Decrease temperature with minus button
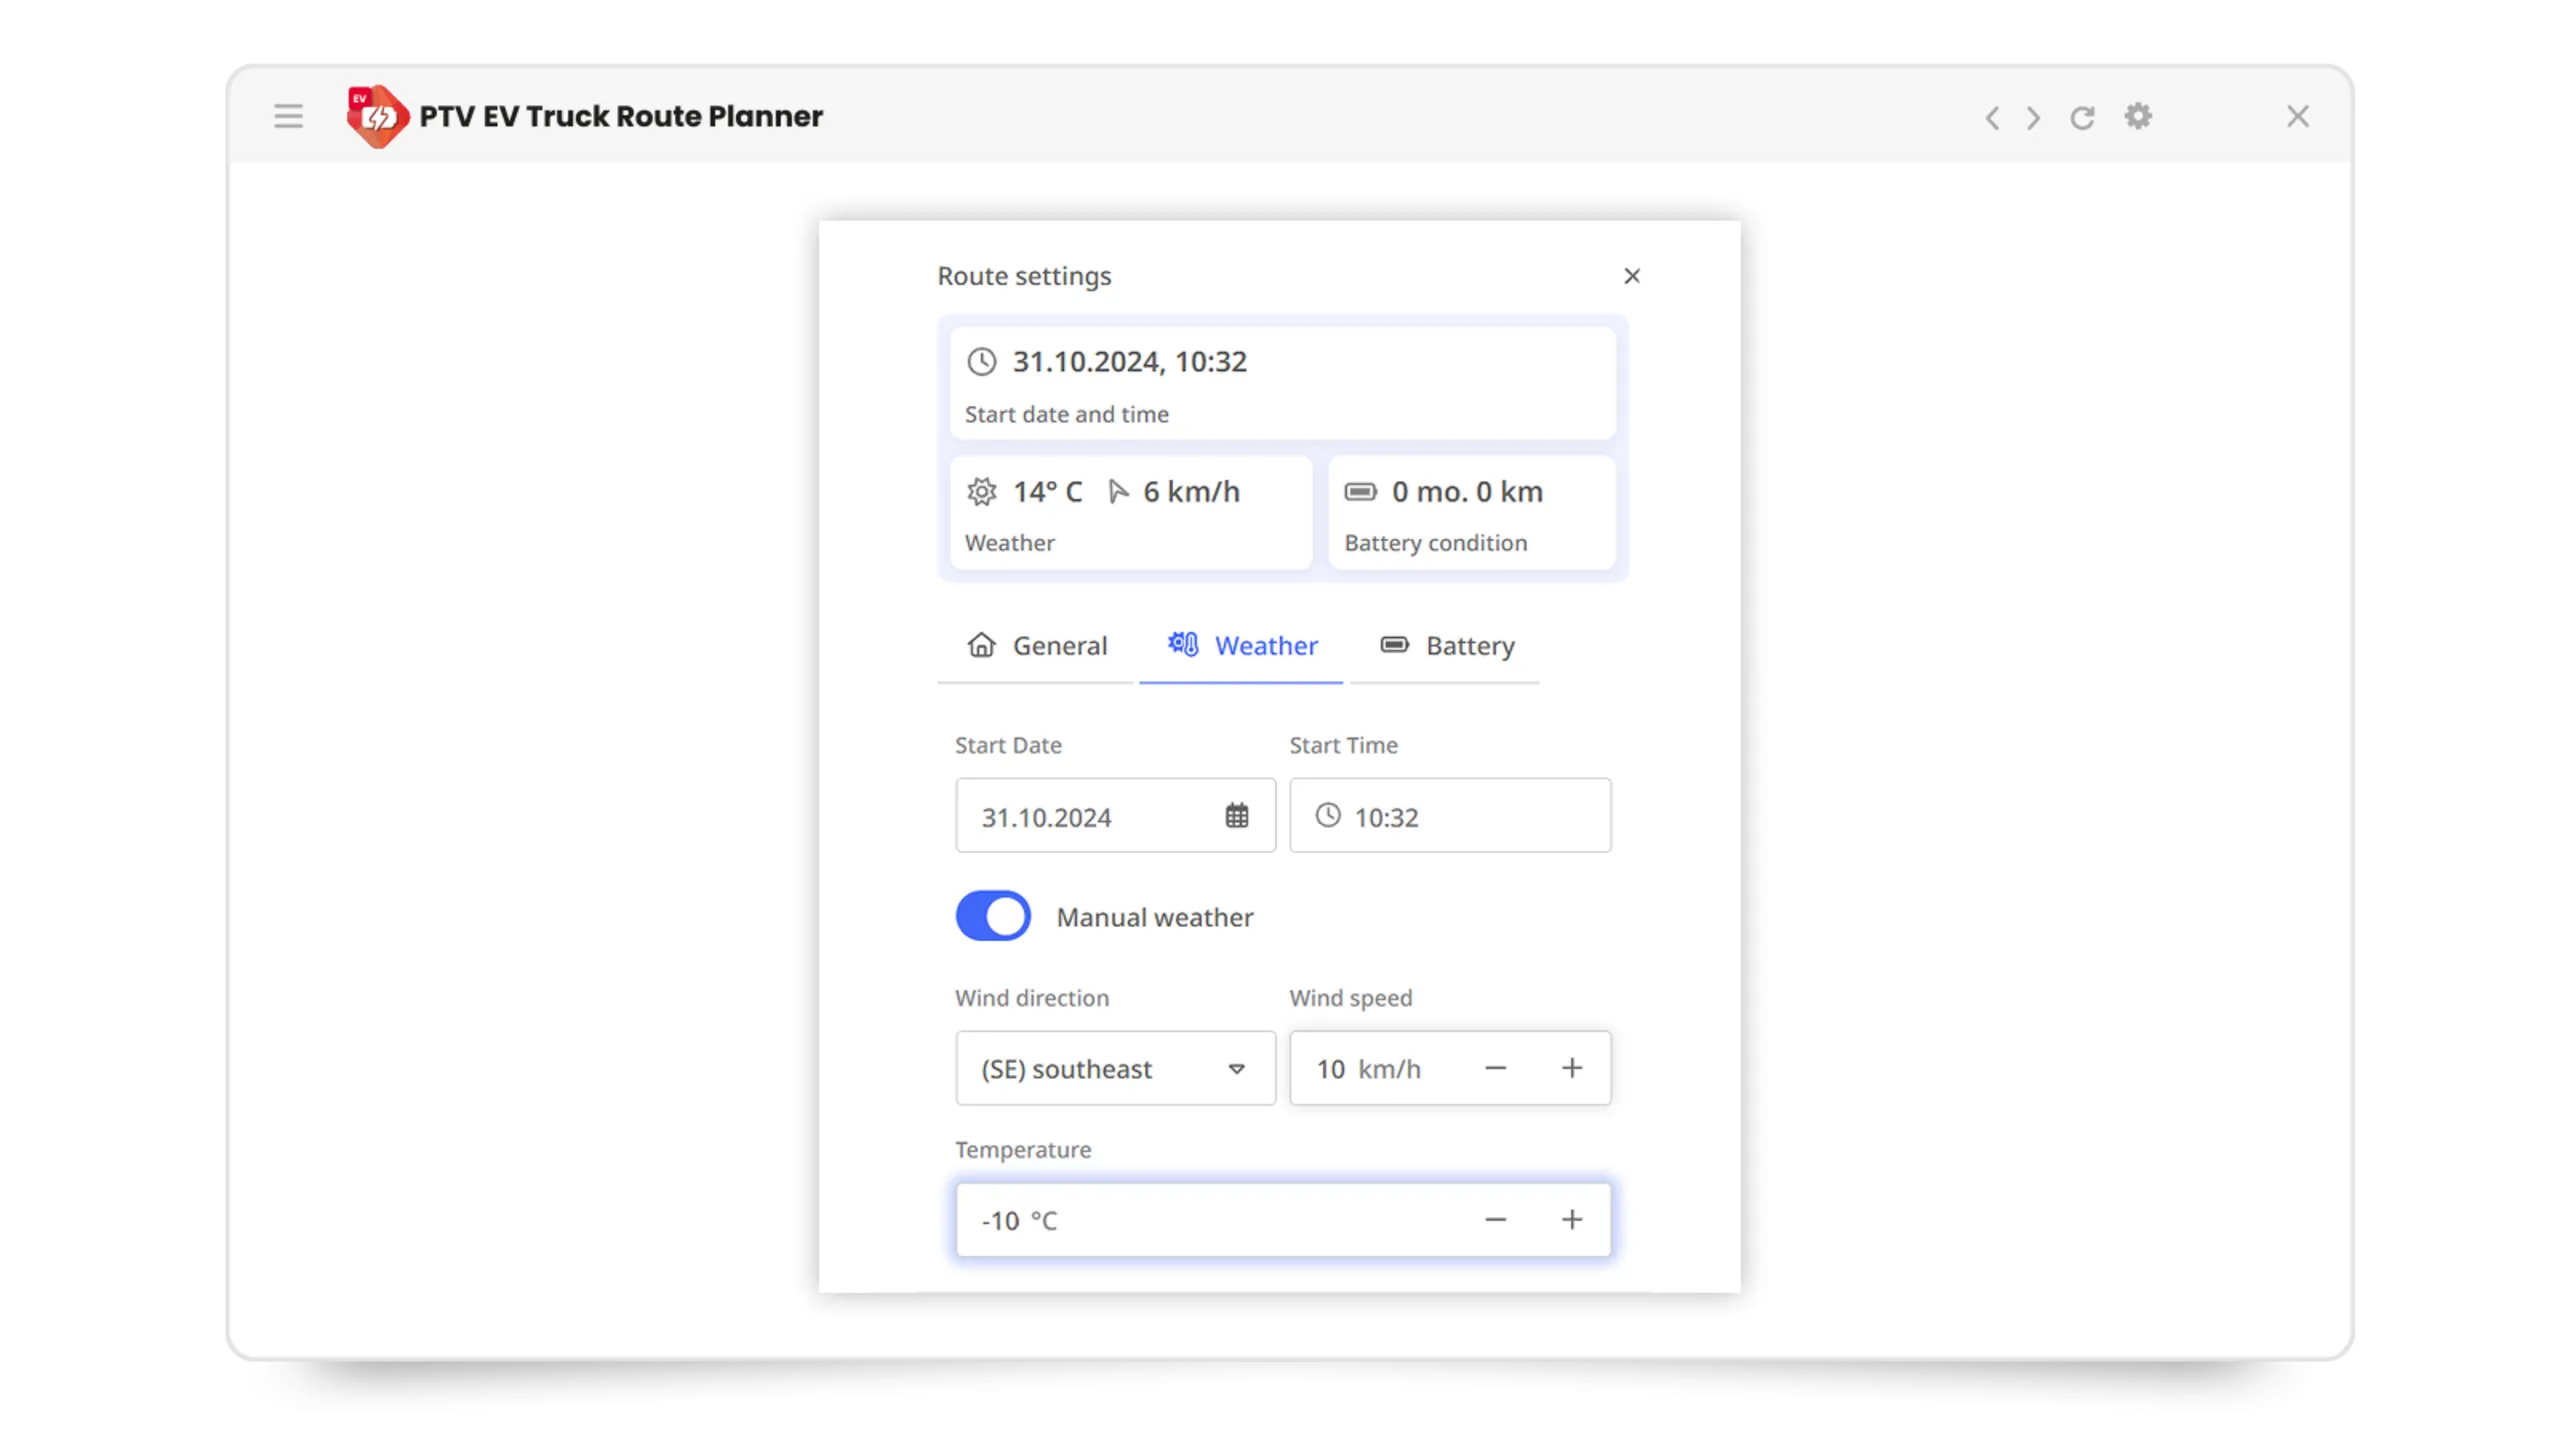 point(1495,1220)
